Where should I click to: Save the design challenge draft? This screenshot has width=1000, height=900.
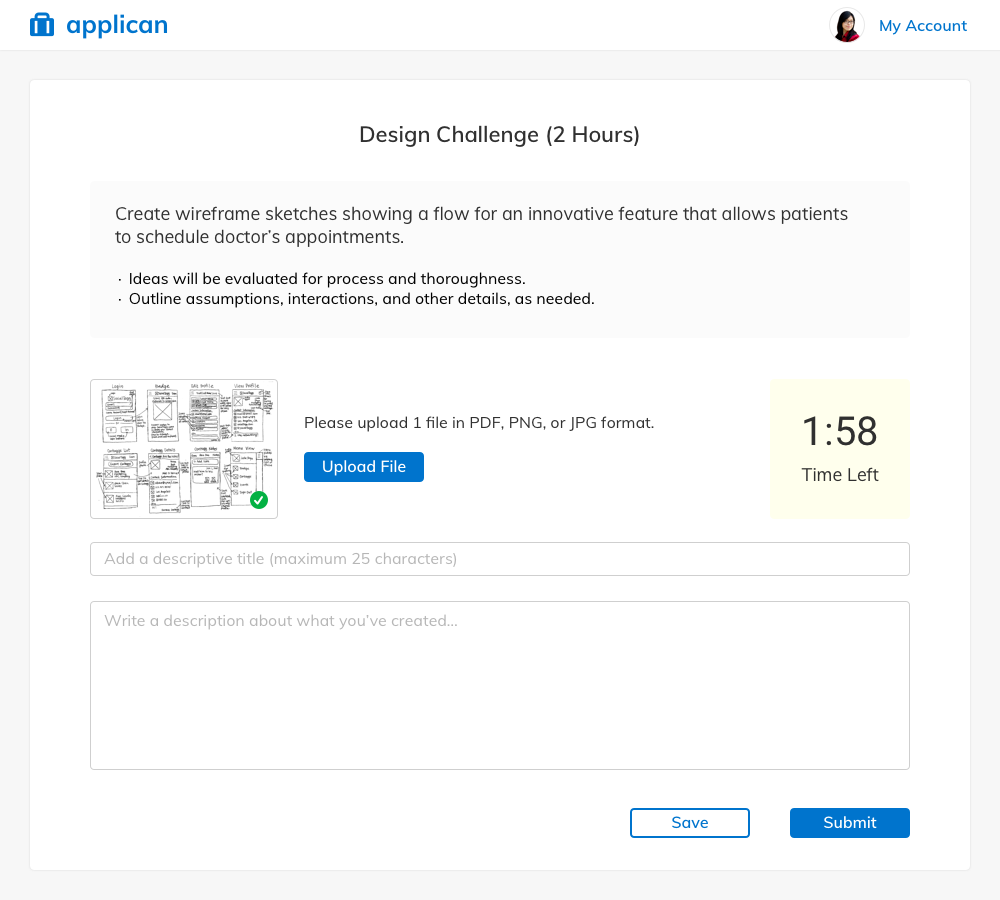click(689, 823)
